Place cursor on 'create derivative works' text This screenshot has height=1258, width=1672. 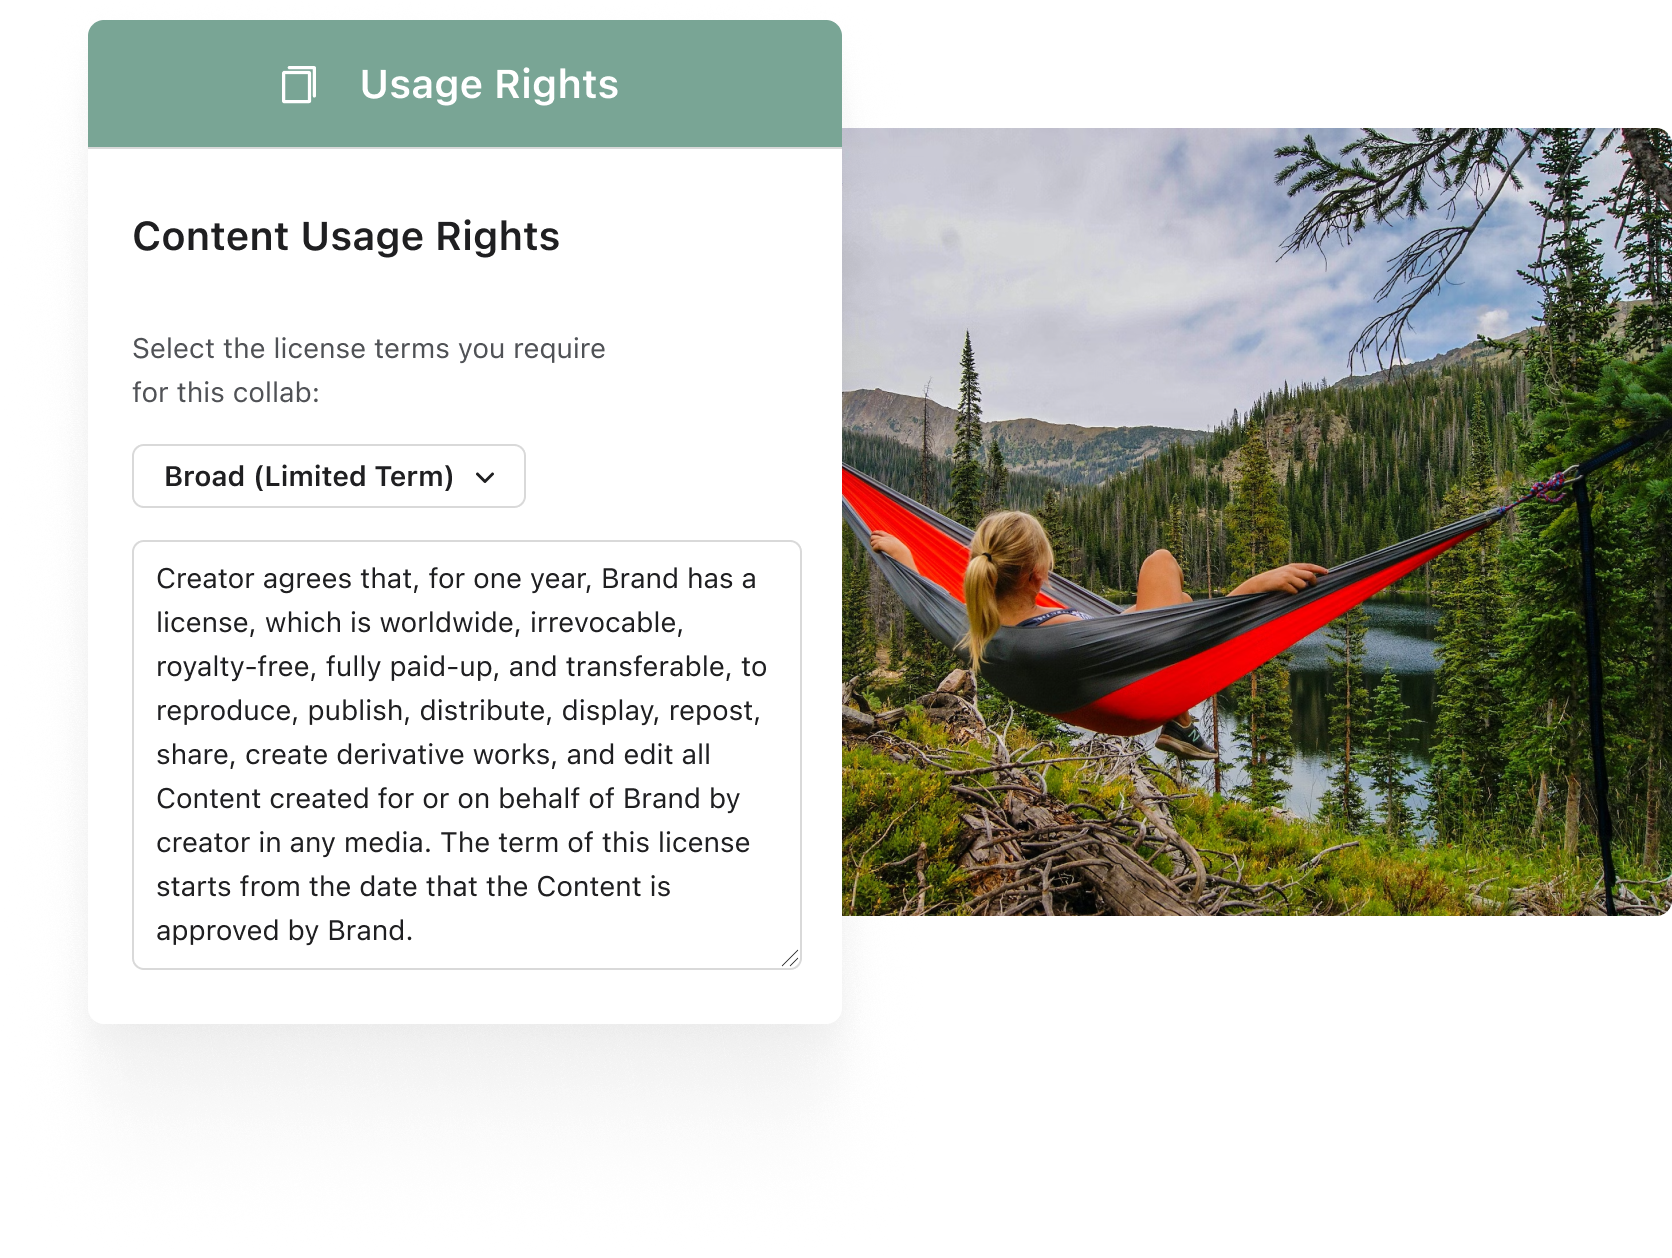point(397,754)
